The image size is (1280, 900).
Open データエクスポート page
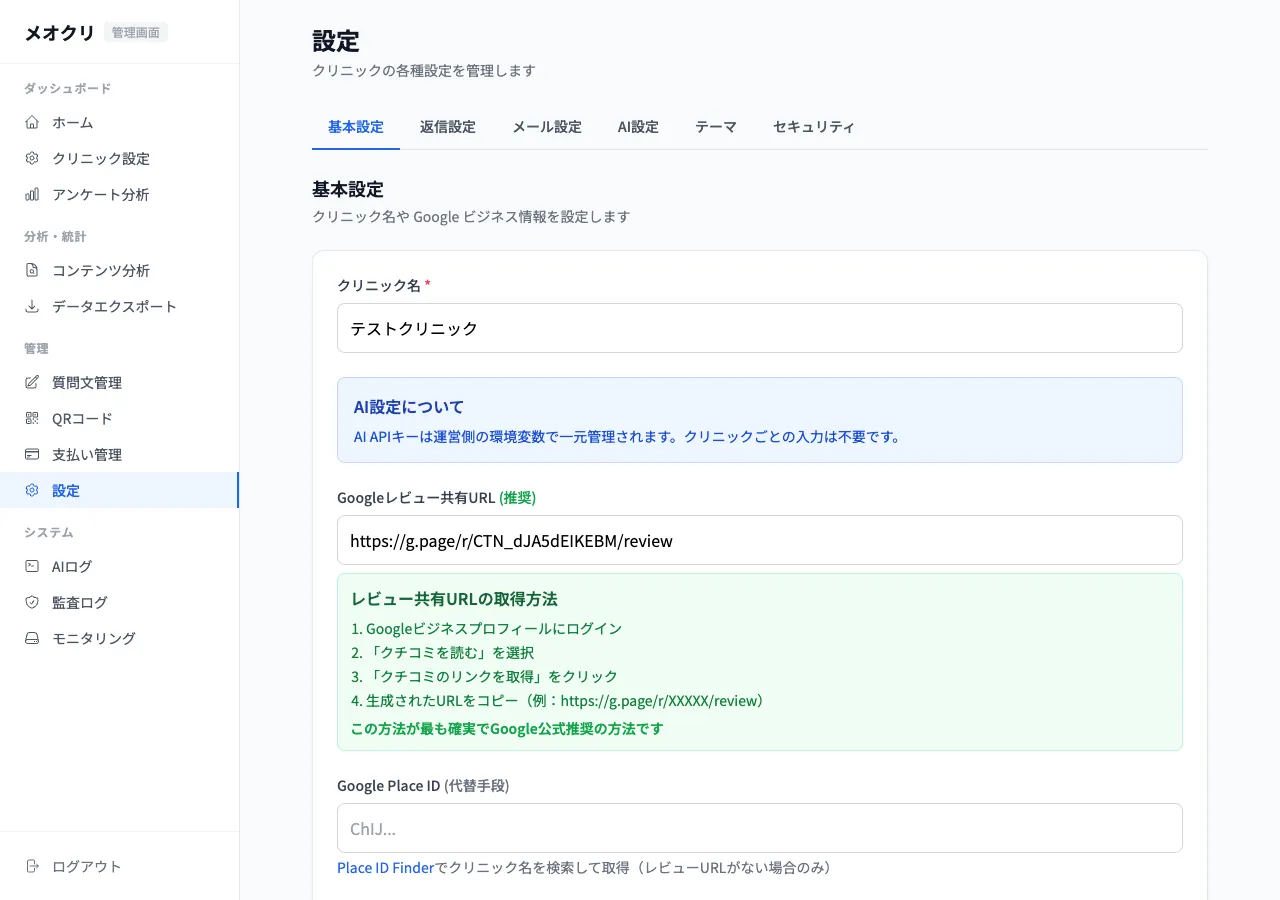click(119, 306)
